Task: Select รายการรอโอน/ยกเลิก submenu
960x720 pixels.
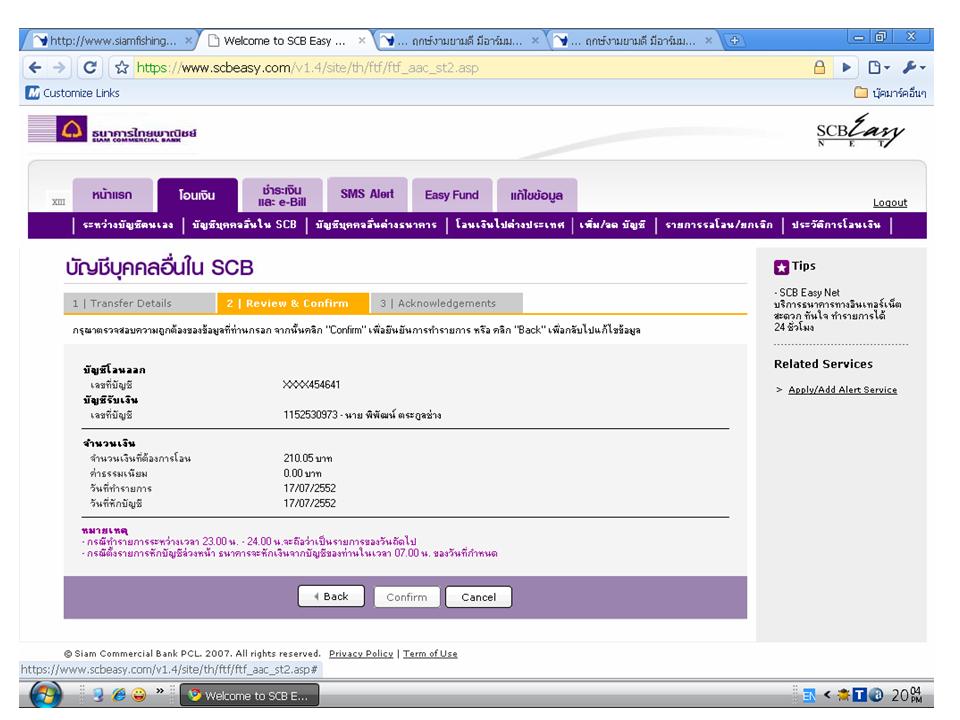Action: click(719, 225)
